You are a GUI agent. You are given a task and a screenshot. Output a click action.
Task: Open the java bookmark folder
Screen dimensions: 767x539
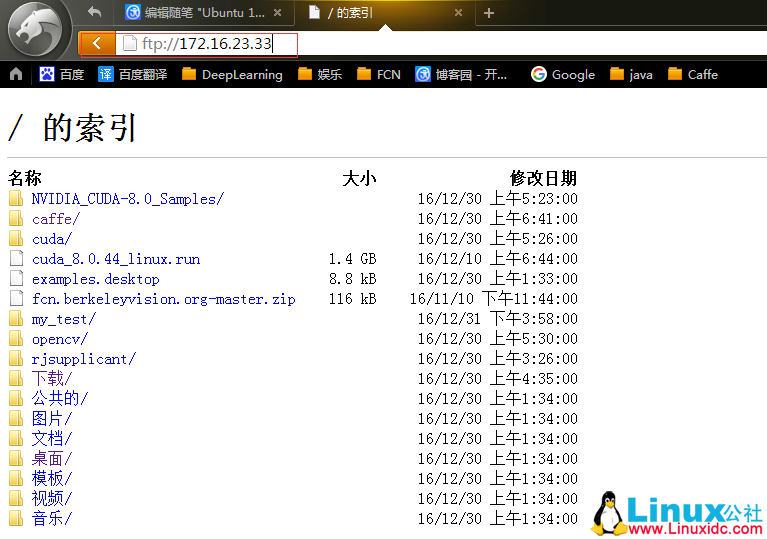coord(632,74)
